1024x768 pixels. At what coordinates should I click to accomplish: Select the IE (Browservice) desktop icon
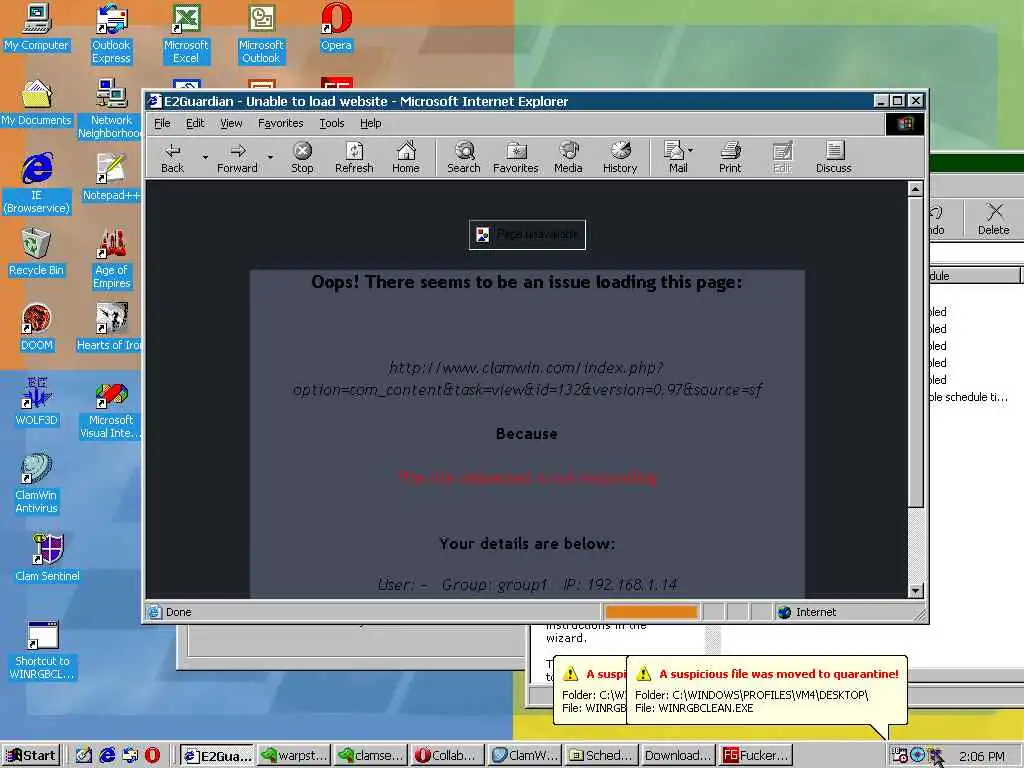[x=36, y=184]
